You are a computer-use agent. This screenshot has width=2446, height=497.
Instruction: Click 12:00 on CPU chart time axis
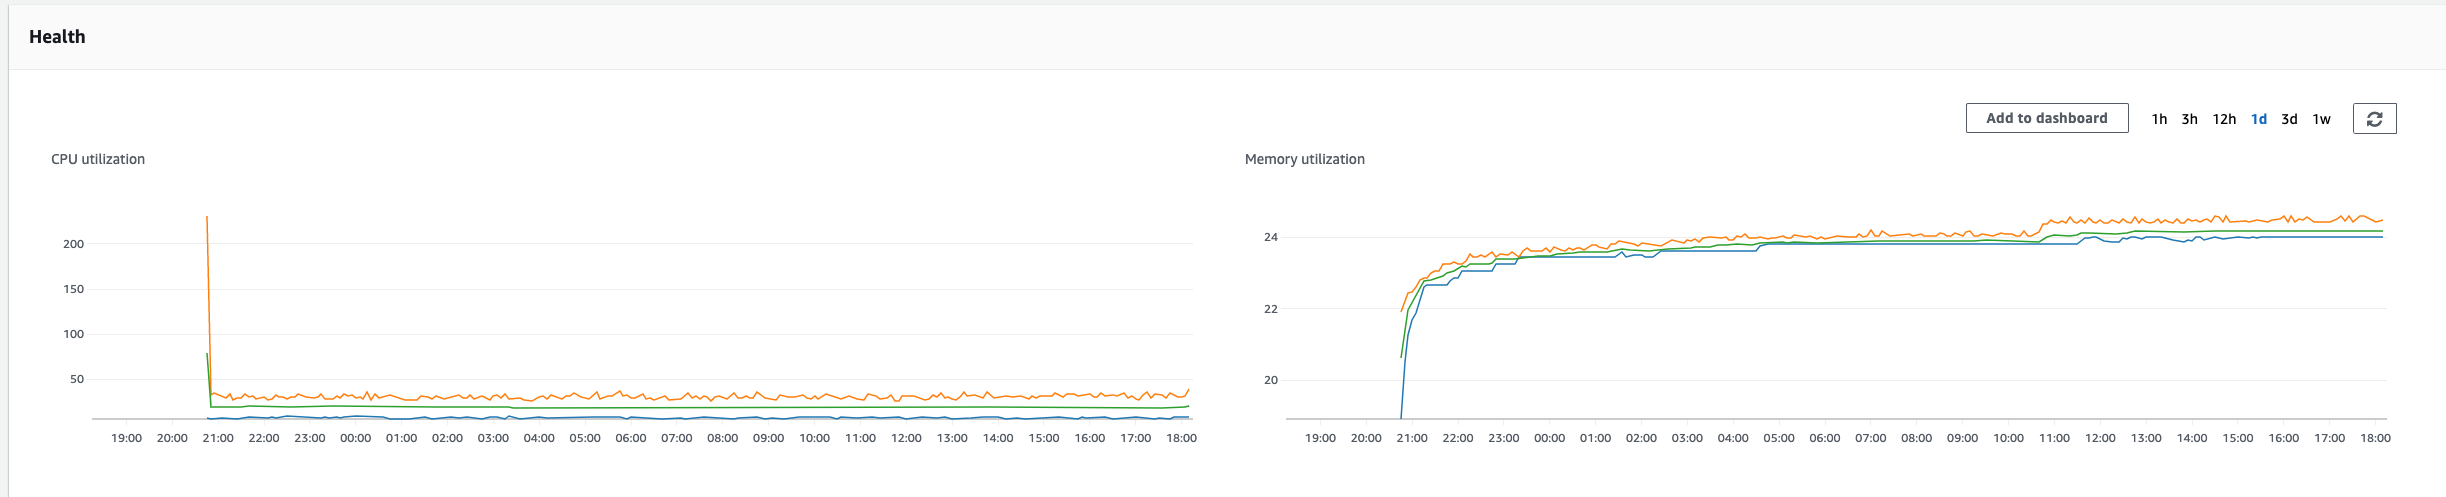[906, 438]
